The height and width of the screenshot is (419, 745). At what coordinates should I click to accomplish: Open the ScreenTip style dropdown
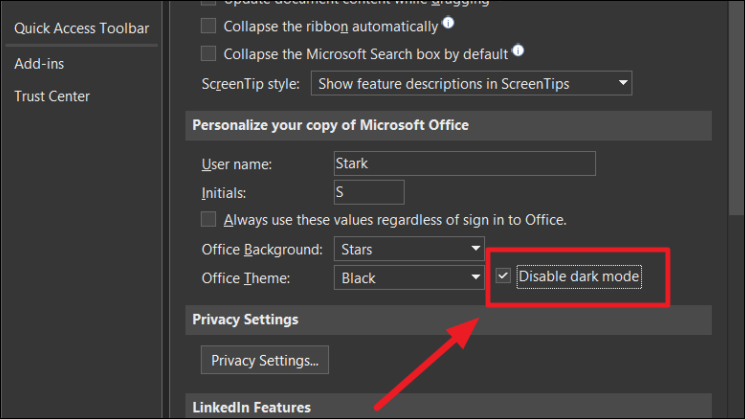(x=471, y=83)
